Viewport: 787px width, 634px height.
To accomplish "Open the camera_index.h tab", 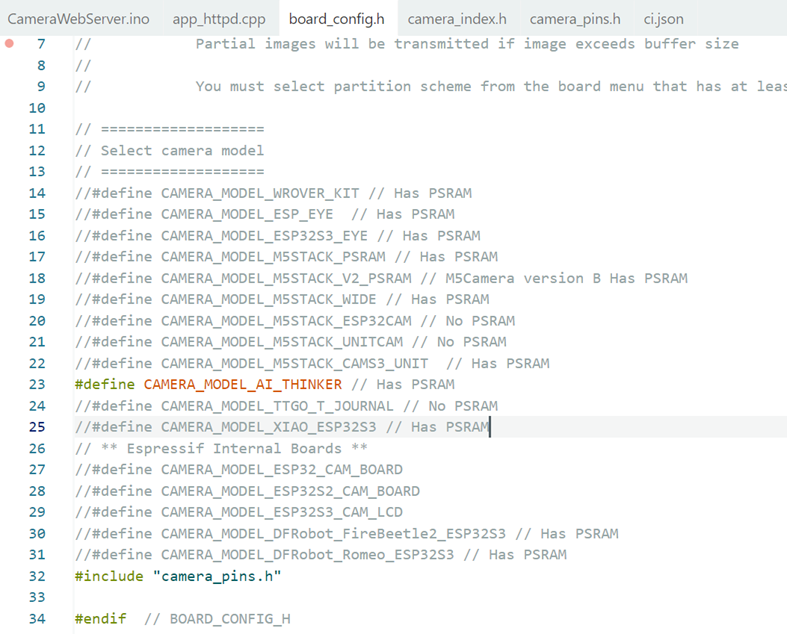I will click(x=457, y=19).
